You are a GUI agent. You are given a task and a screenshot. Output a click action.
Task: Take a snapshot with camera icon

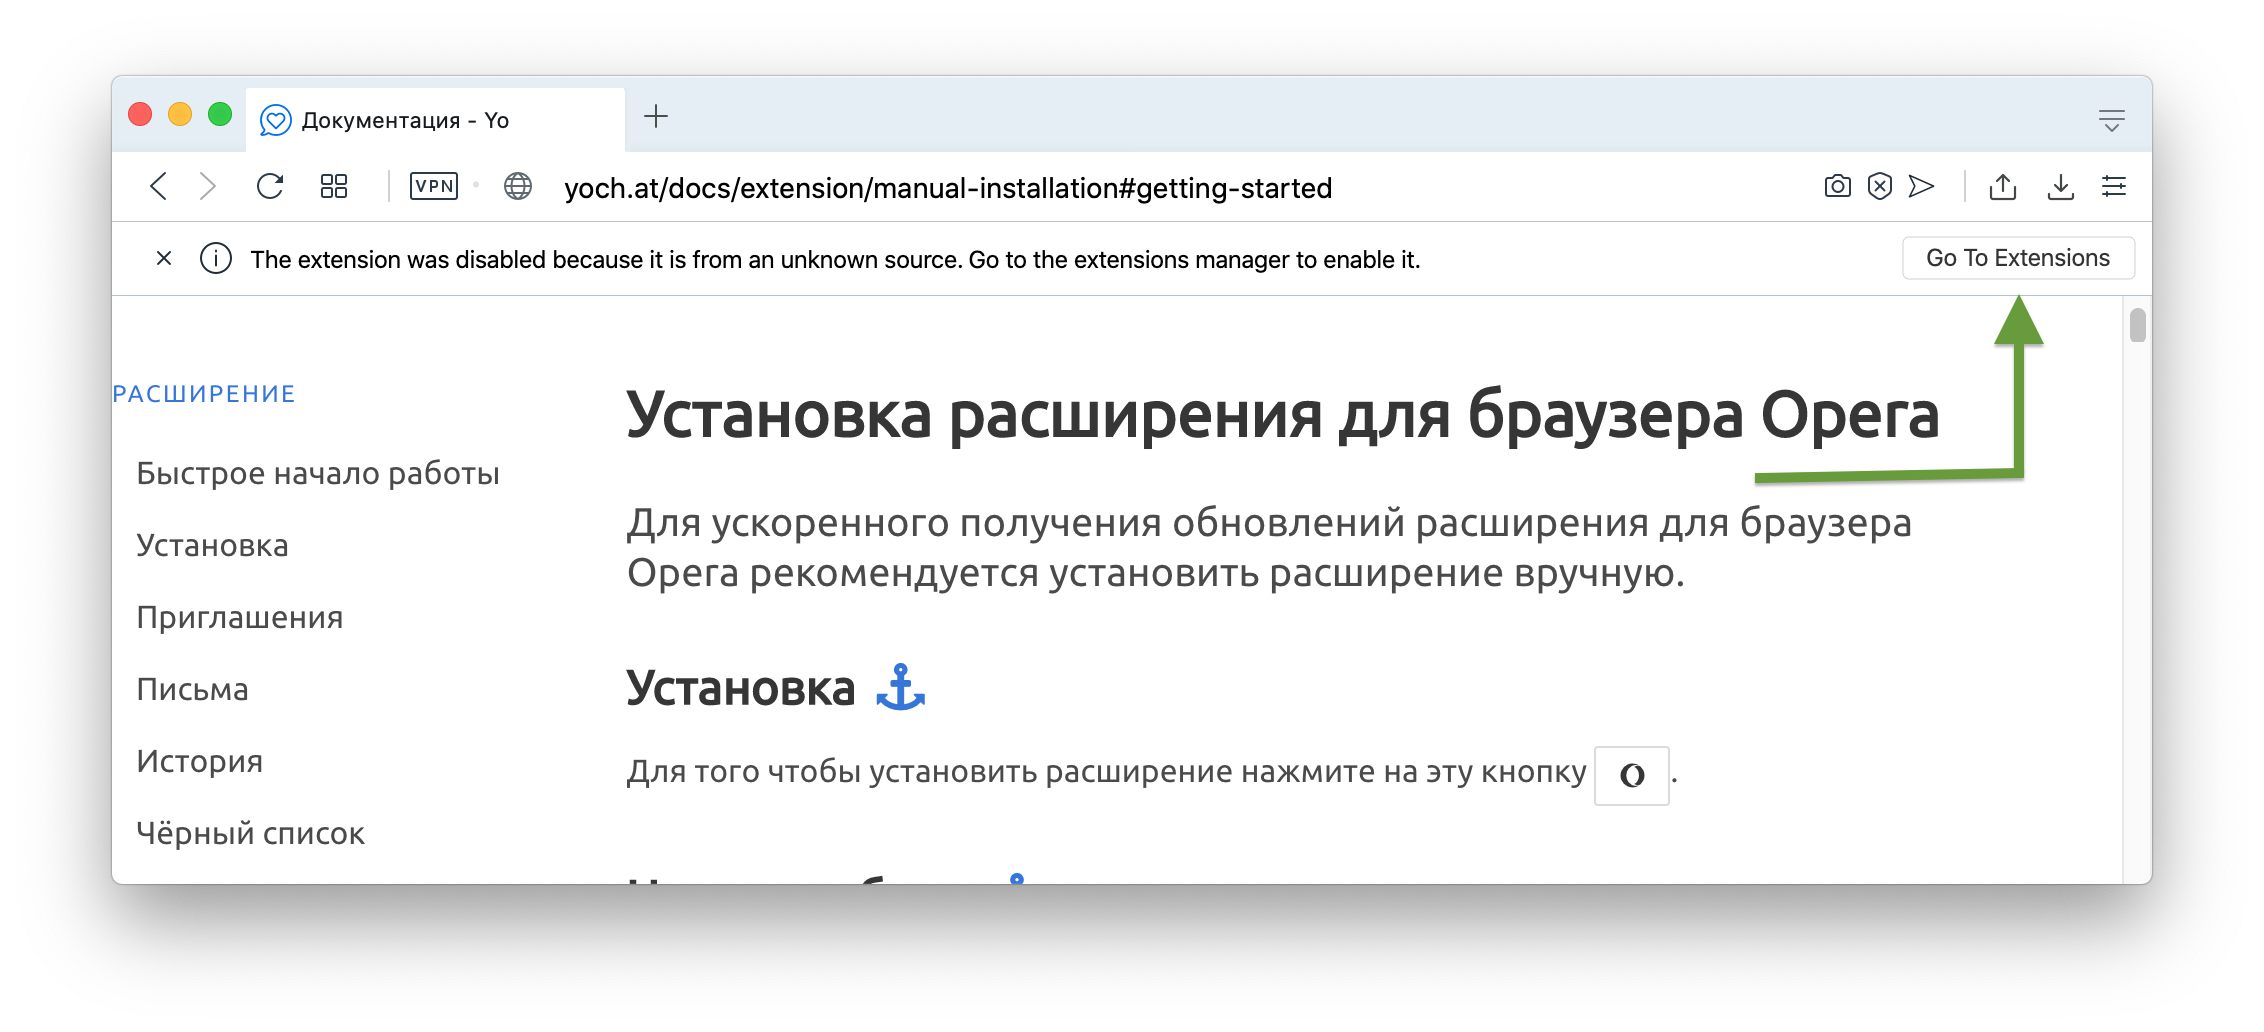(1838, 186)
